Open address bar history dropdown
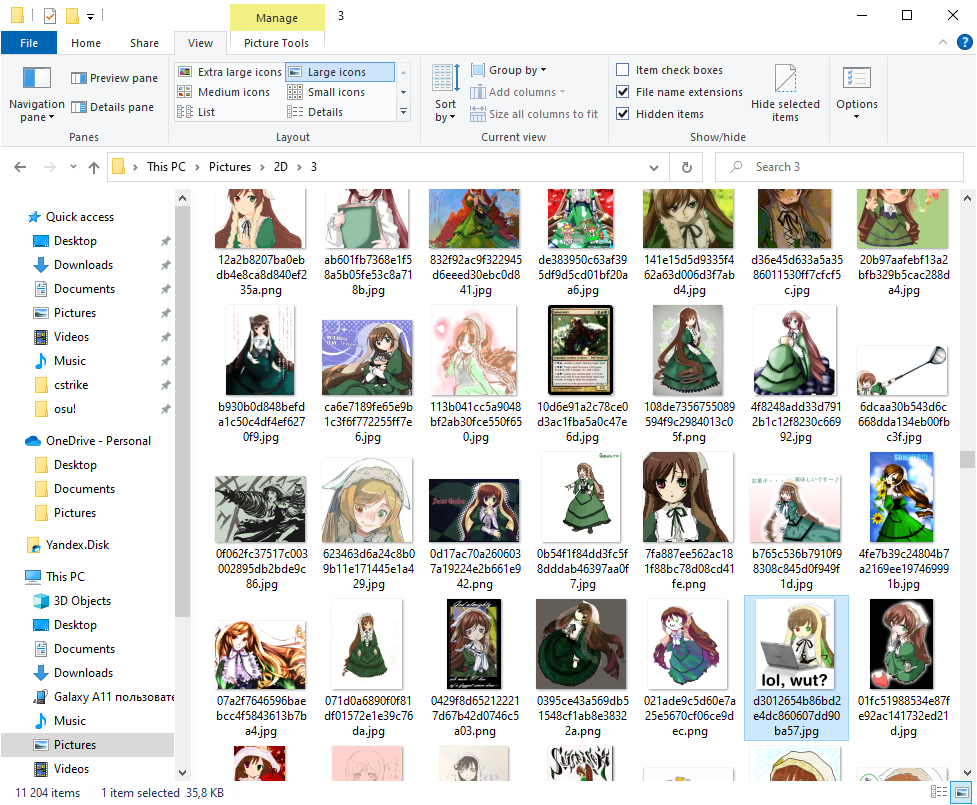 (655, 167)
